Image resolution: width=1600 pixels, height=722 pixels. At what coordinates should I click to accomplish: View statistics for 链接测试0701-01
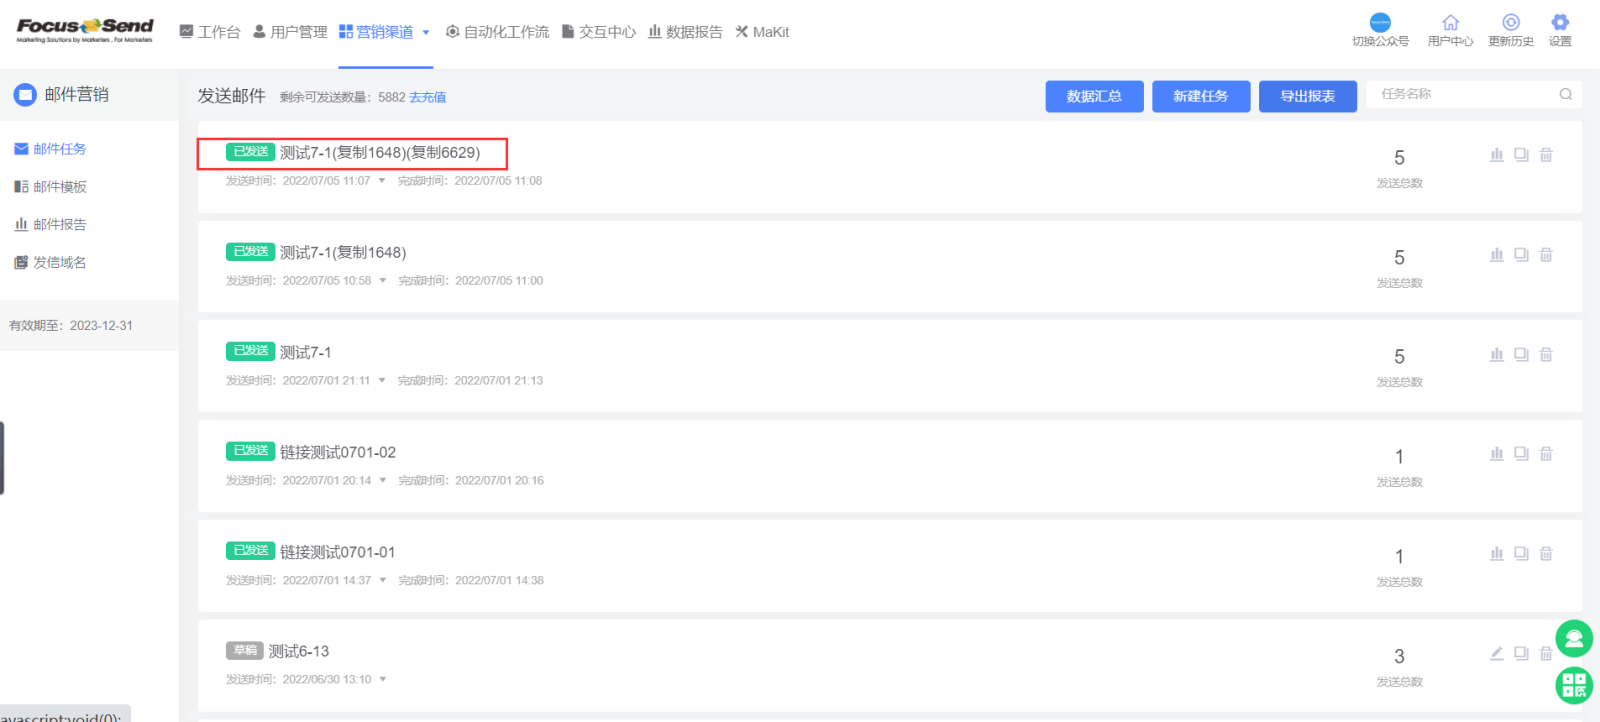coord(1497,554)
